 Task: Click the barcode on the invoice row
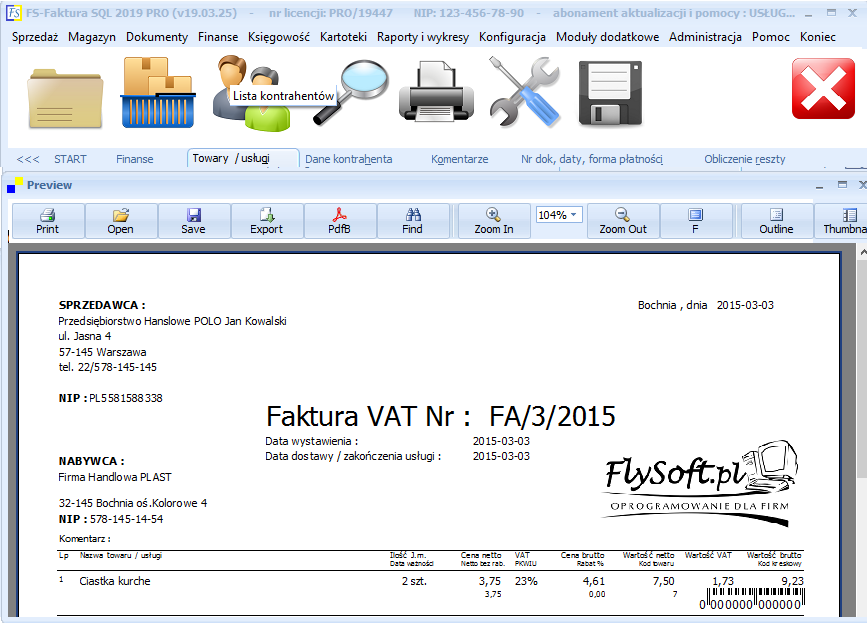click(x=753, y=599)
